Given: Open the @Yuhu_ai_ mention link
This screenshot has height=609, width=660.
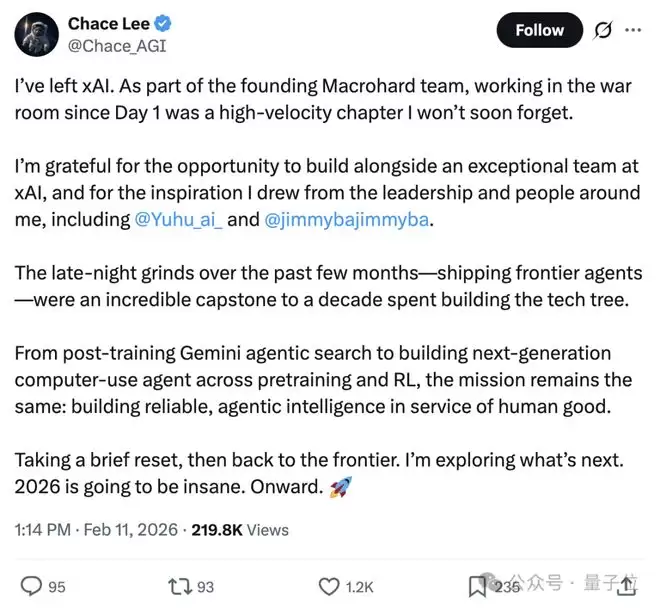Looking at the screenshot, I should (178, 219).
